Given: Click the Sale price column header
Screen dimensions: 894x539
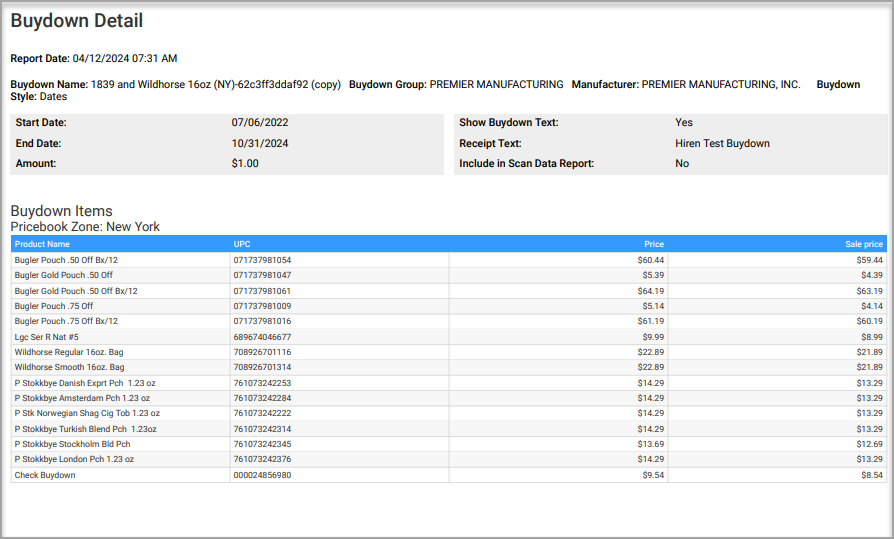Looking at the screenshot, I should pos(864,244).
